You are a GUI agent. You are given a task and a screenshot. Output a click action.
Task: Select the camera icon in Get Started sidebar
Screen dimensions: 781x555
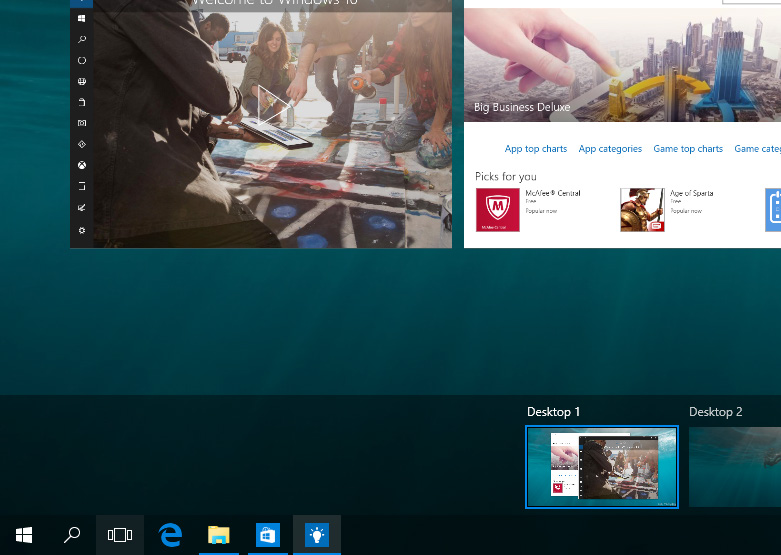point(82,123)
